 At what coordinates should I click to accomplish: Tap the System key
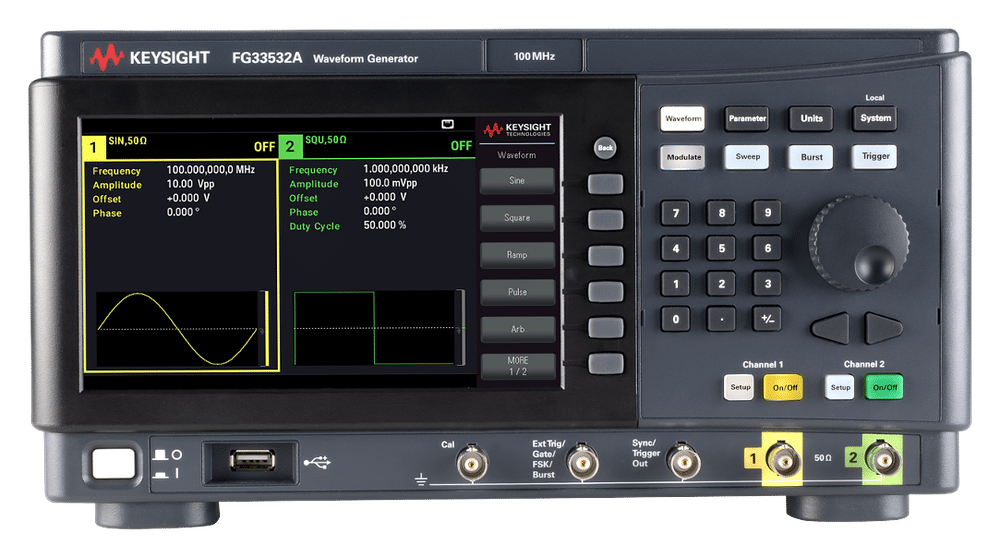(875, 118)
